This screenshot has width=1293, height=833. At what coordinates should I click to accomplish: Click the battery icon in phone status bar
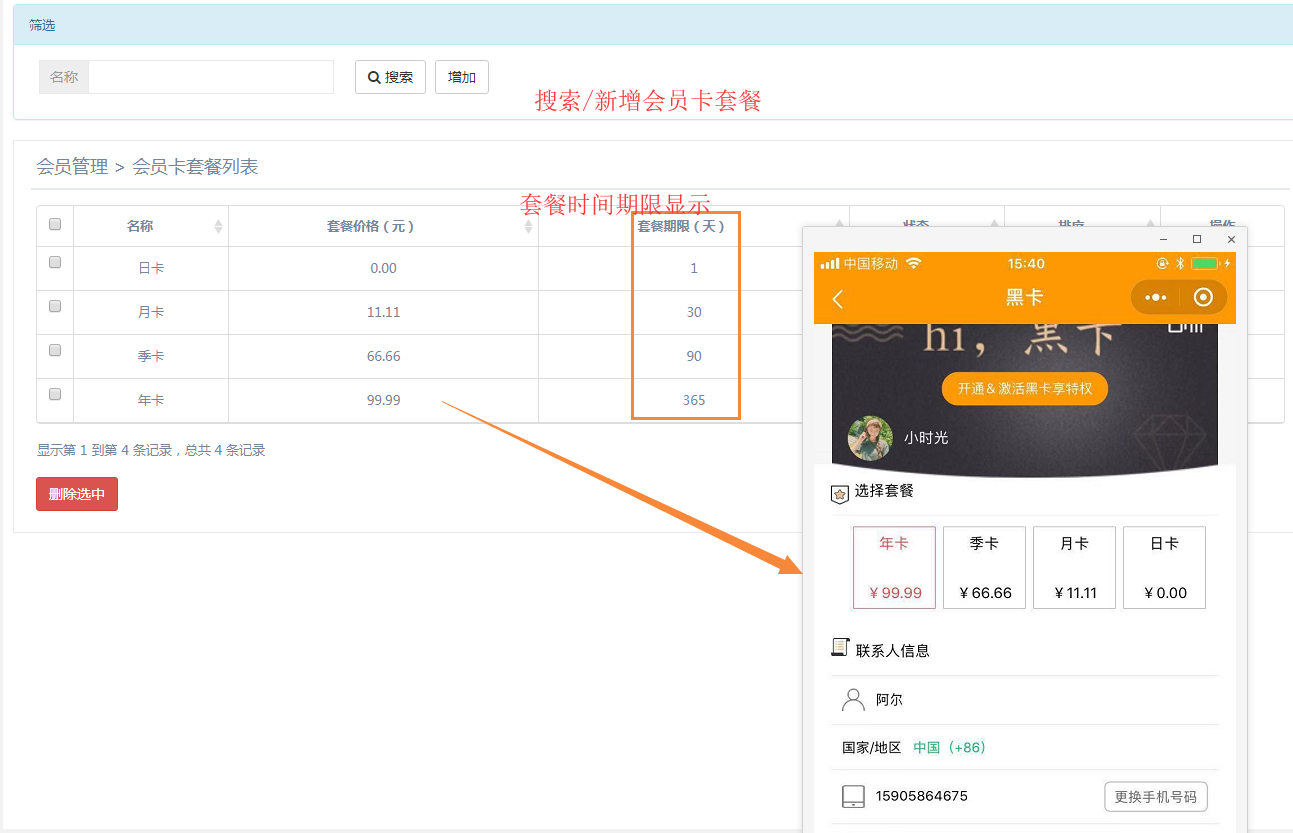[x=1204, y=263]
